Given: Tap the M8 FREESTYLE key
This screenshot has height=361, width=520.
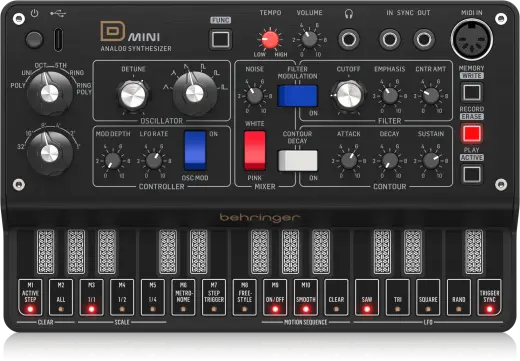Looking at the screenshot, I should tap(244, 297).
